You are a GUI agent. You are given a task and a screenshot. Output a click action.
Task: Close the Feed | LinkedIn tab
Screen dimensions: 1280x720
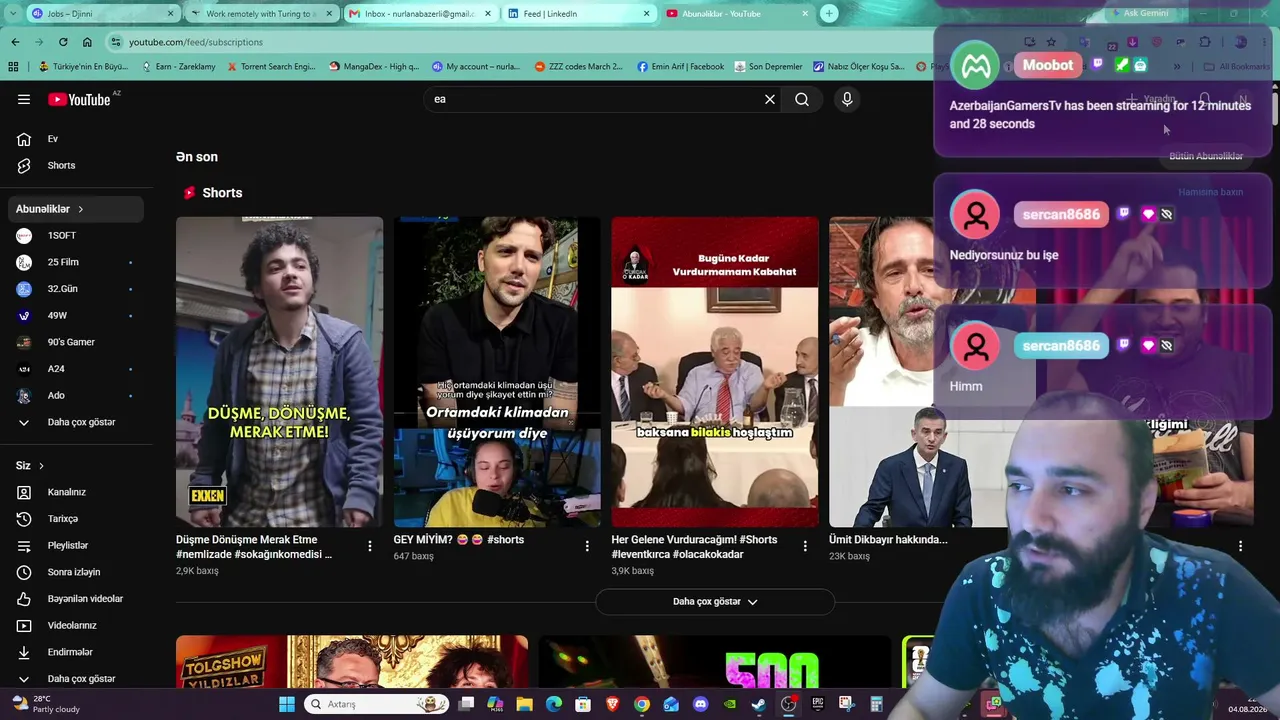(647, 13)
